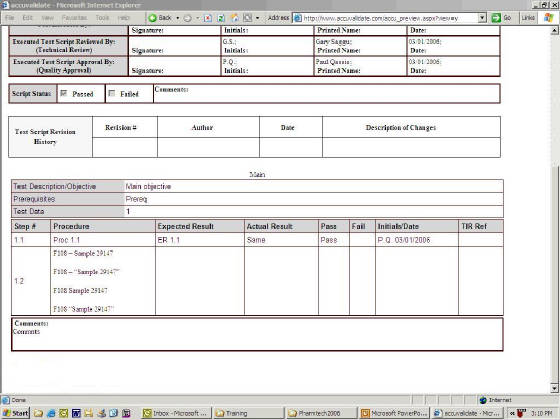Switch to the Training folder taskbar window
Image resolution: width=560 pixels, height=420 pixels.
(x=249, y=413)
